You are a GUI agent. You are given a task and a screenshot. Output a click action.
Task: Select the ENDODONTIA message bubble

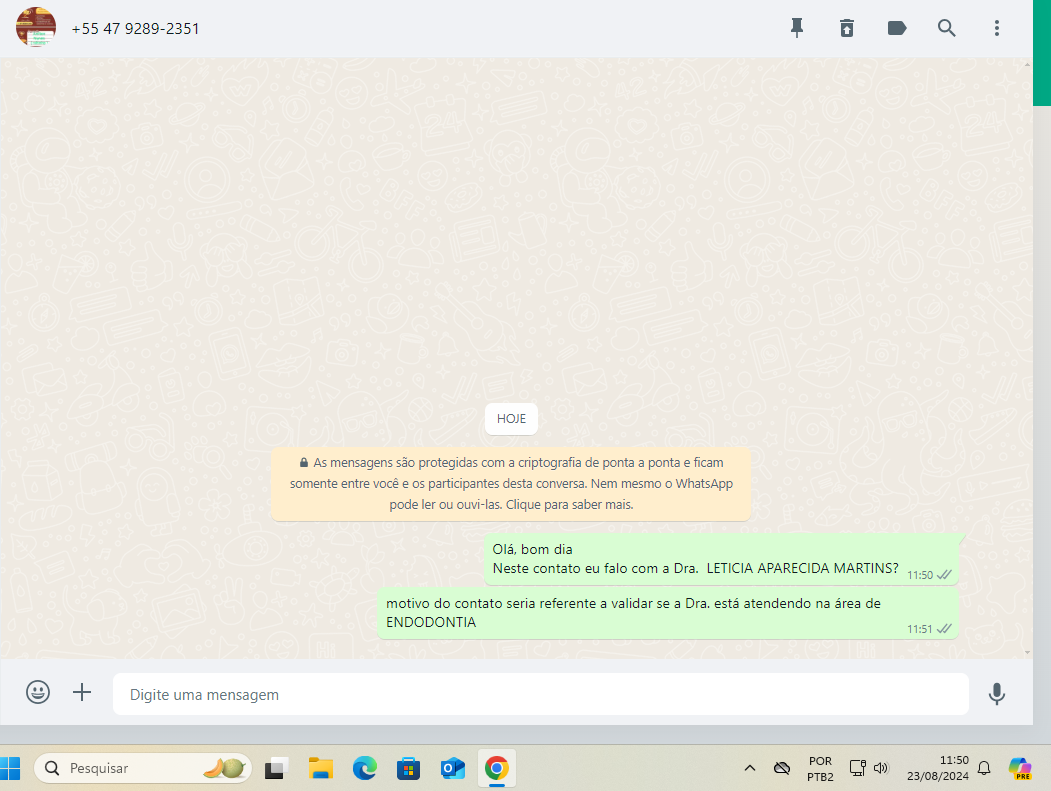tap(668, 613)
